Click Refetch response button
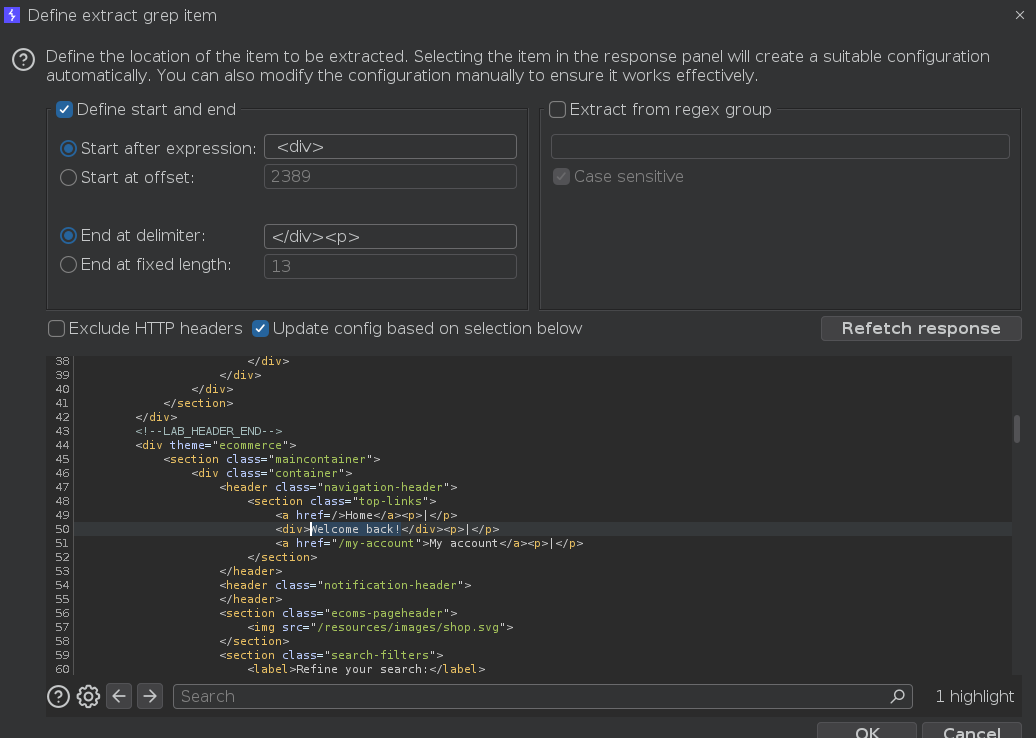1036x738 pixels. pos(921,328)
